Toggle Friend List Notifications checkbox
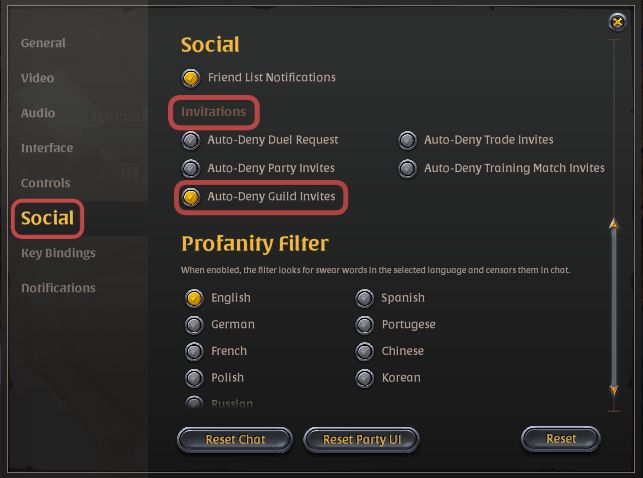Viewport: 643px width, 478px height. (191, 77)
